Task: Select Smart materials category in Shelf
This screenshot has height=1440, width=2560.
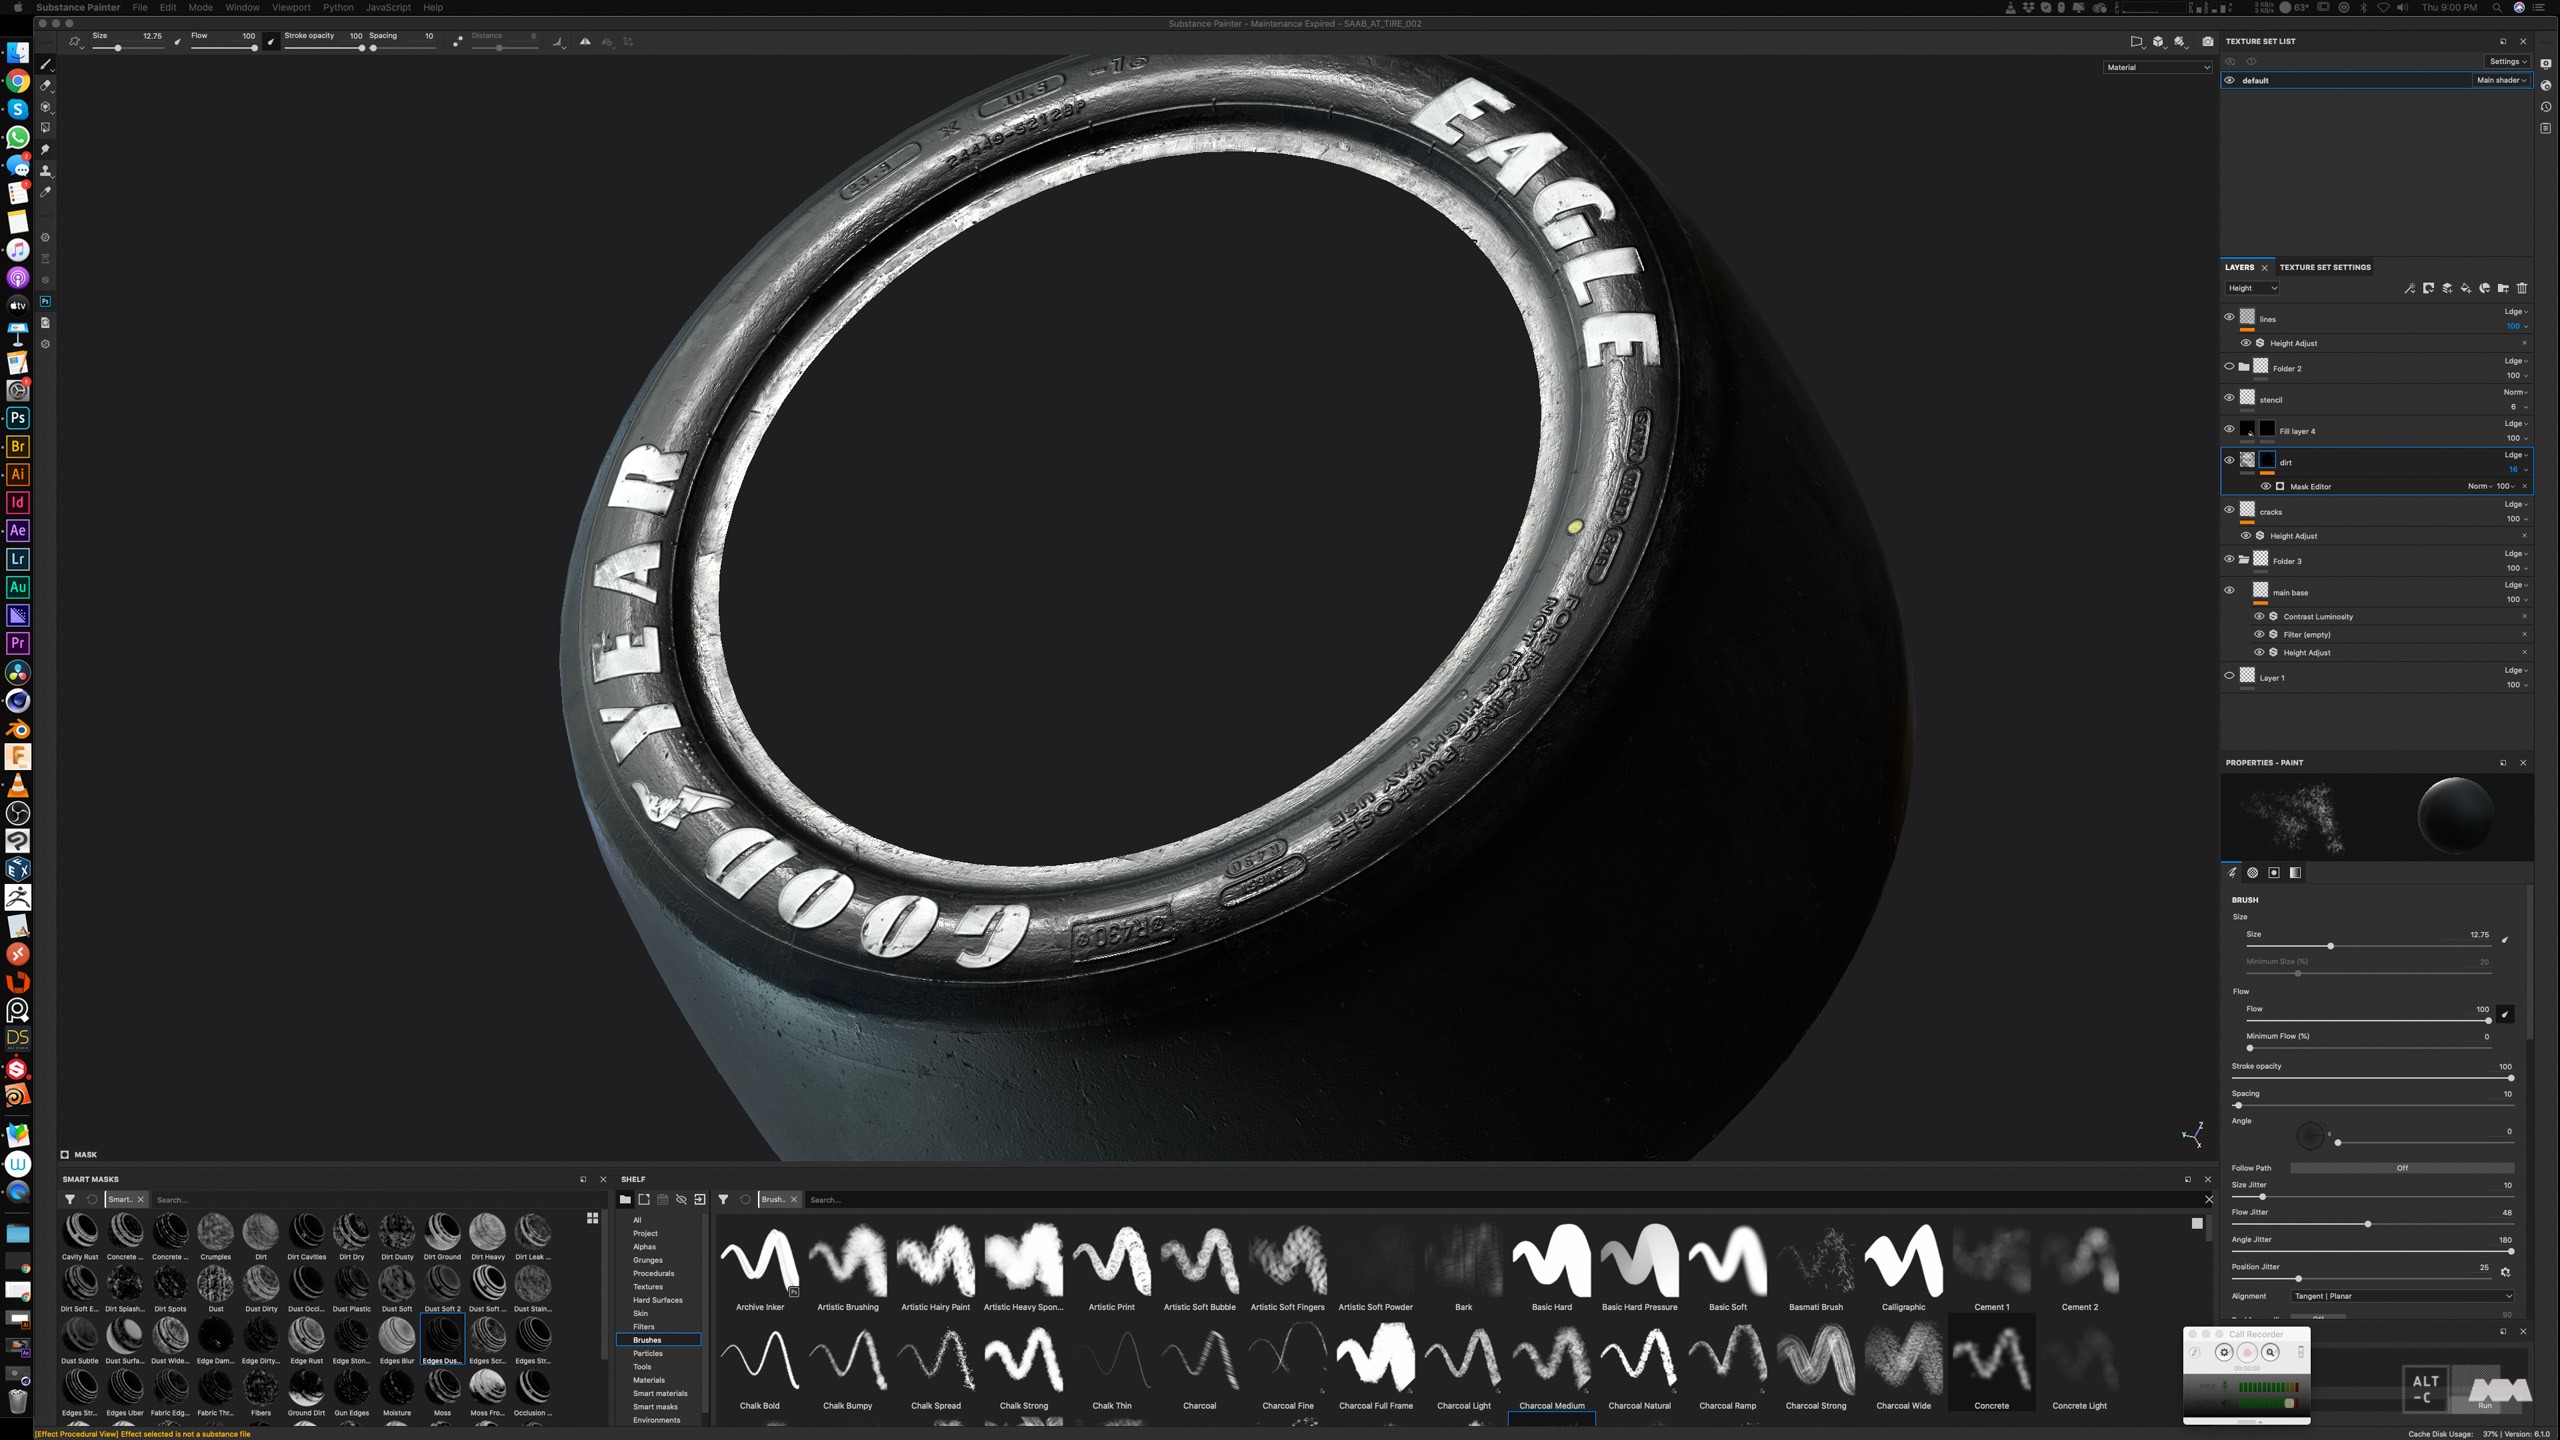Action: pos(660,1393)
